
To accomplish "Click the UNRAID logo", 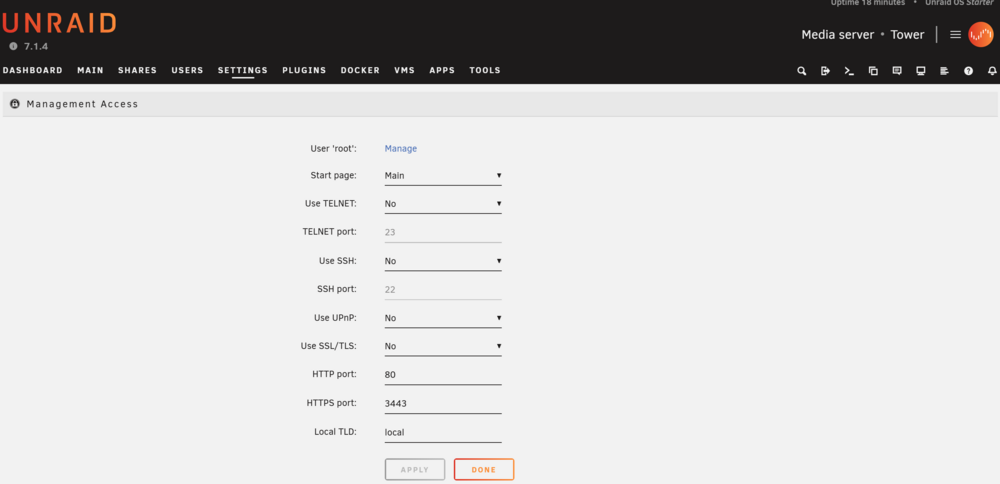I will tap(59, 24).
